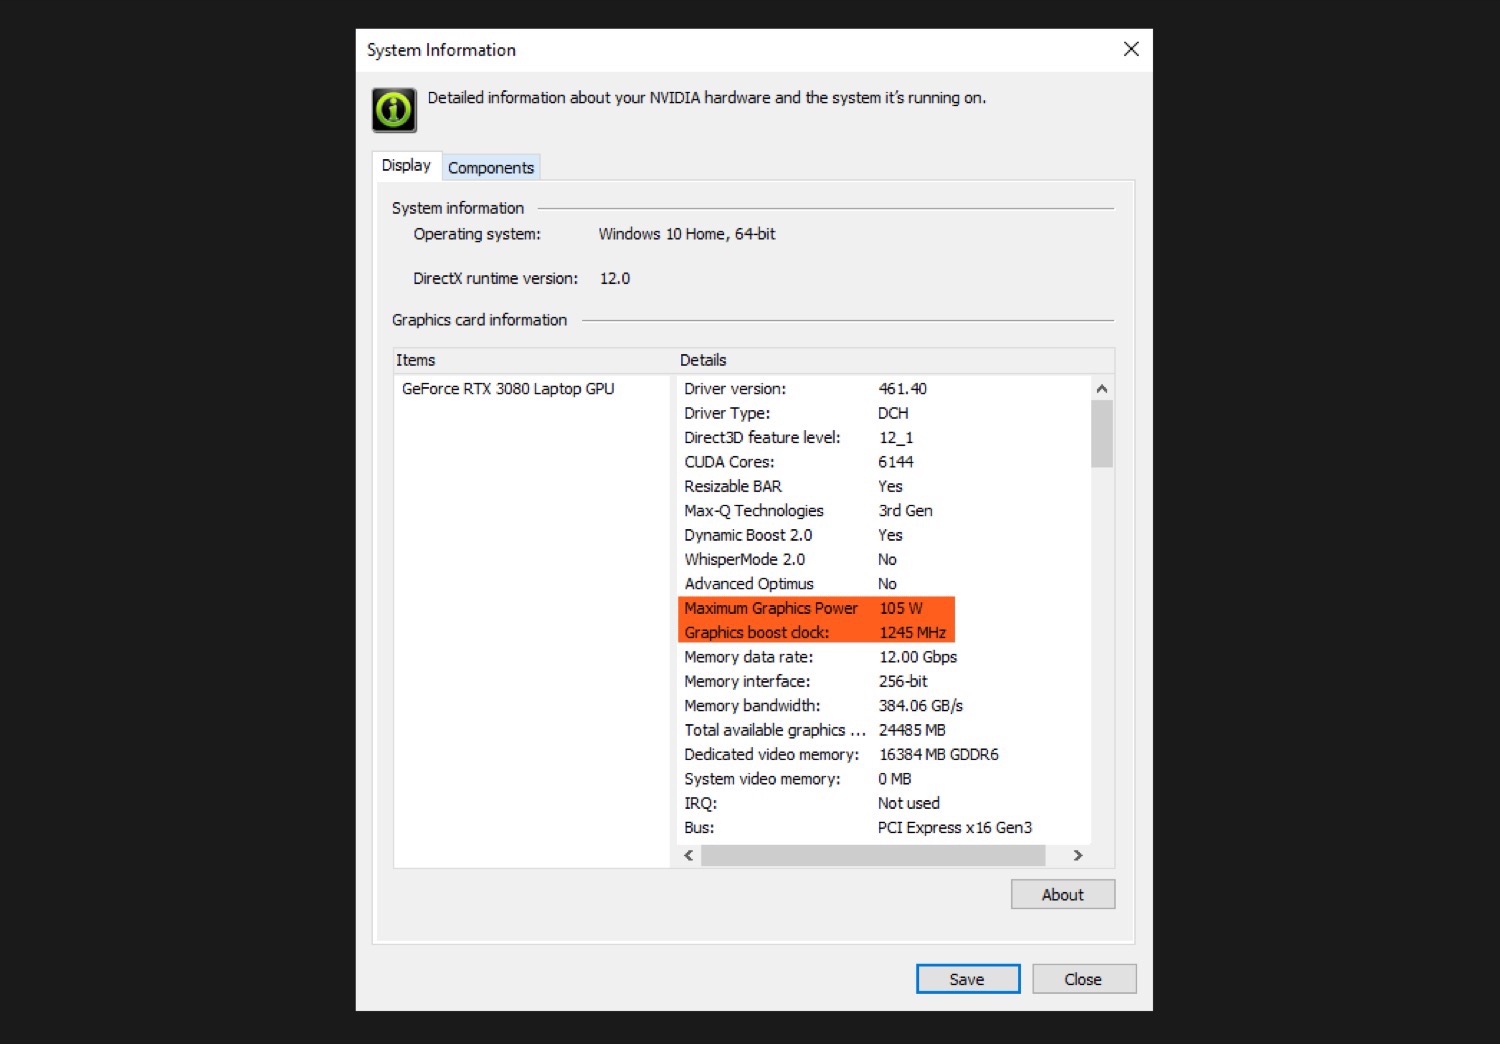
Task: Click the 384.06 GB/s bandwidth value
Action: tap(921, 706)
